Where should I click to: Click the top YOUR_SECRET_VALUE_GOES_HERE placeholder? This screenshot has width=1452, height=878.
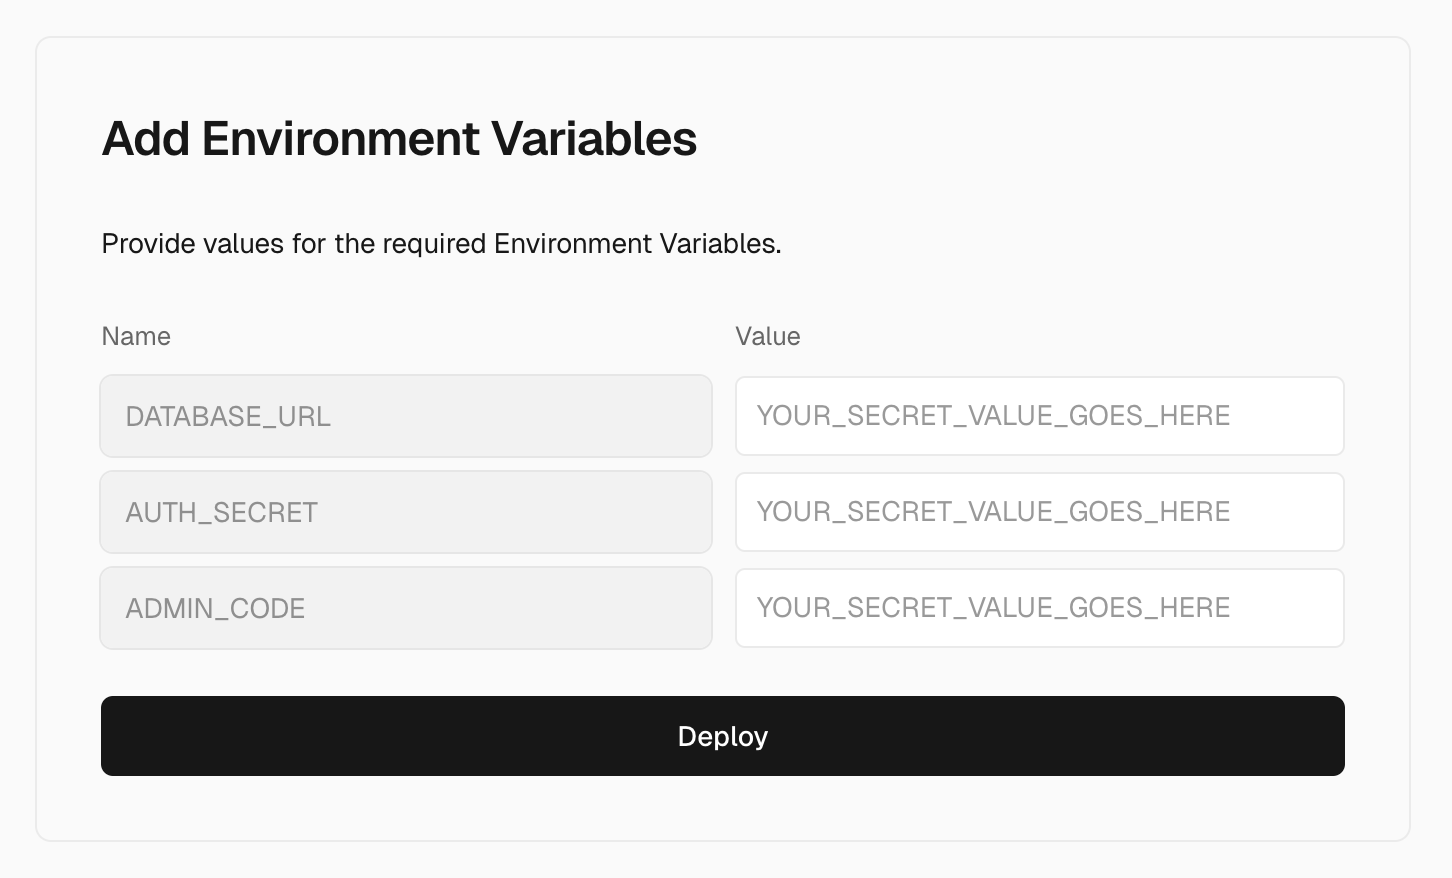[x=993, y=416]
